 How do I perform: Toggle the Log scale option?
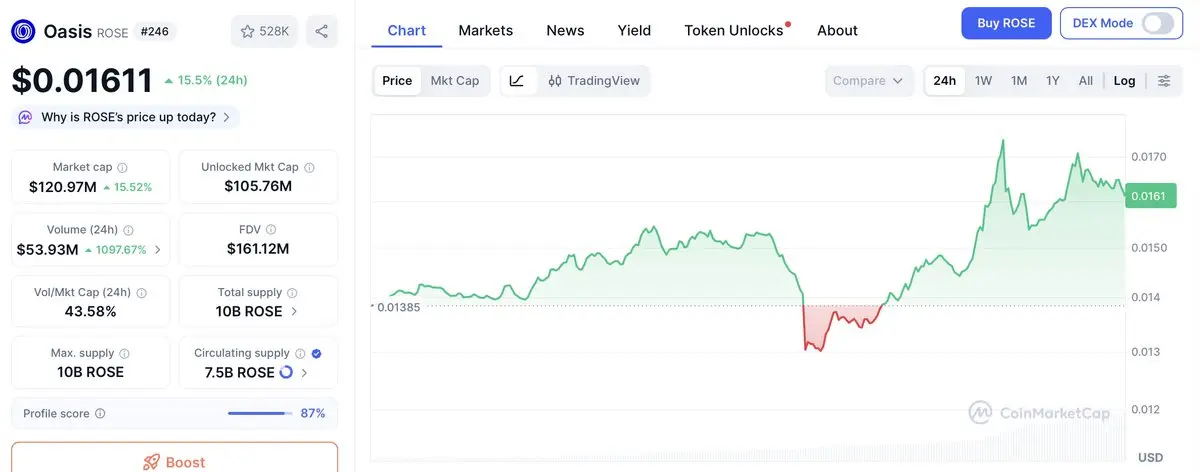[1124, 81]
